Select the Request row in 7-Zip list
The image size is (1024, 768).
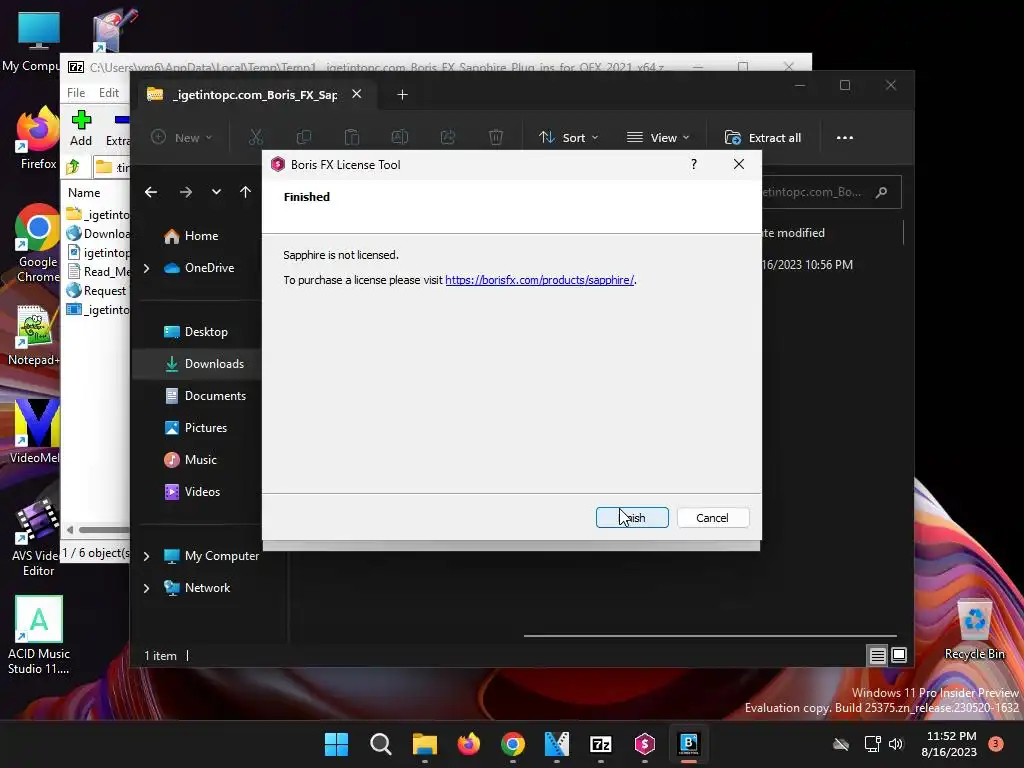click(x=97, y=291)
